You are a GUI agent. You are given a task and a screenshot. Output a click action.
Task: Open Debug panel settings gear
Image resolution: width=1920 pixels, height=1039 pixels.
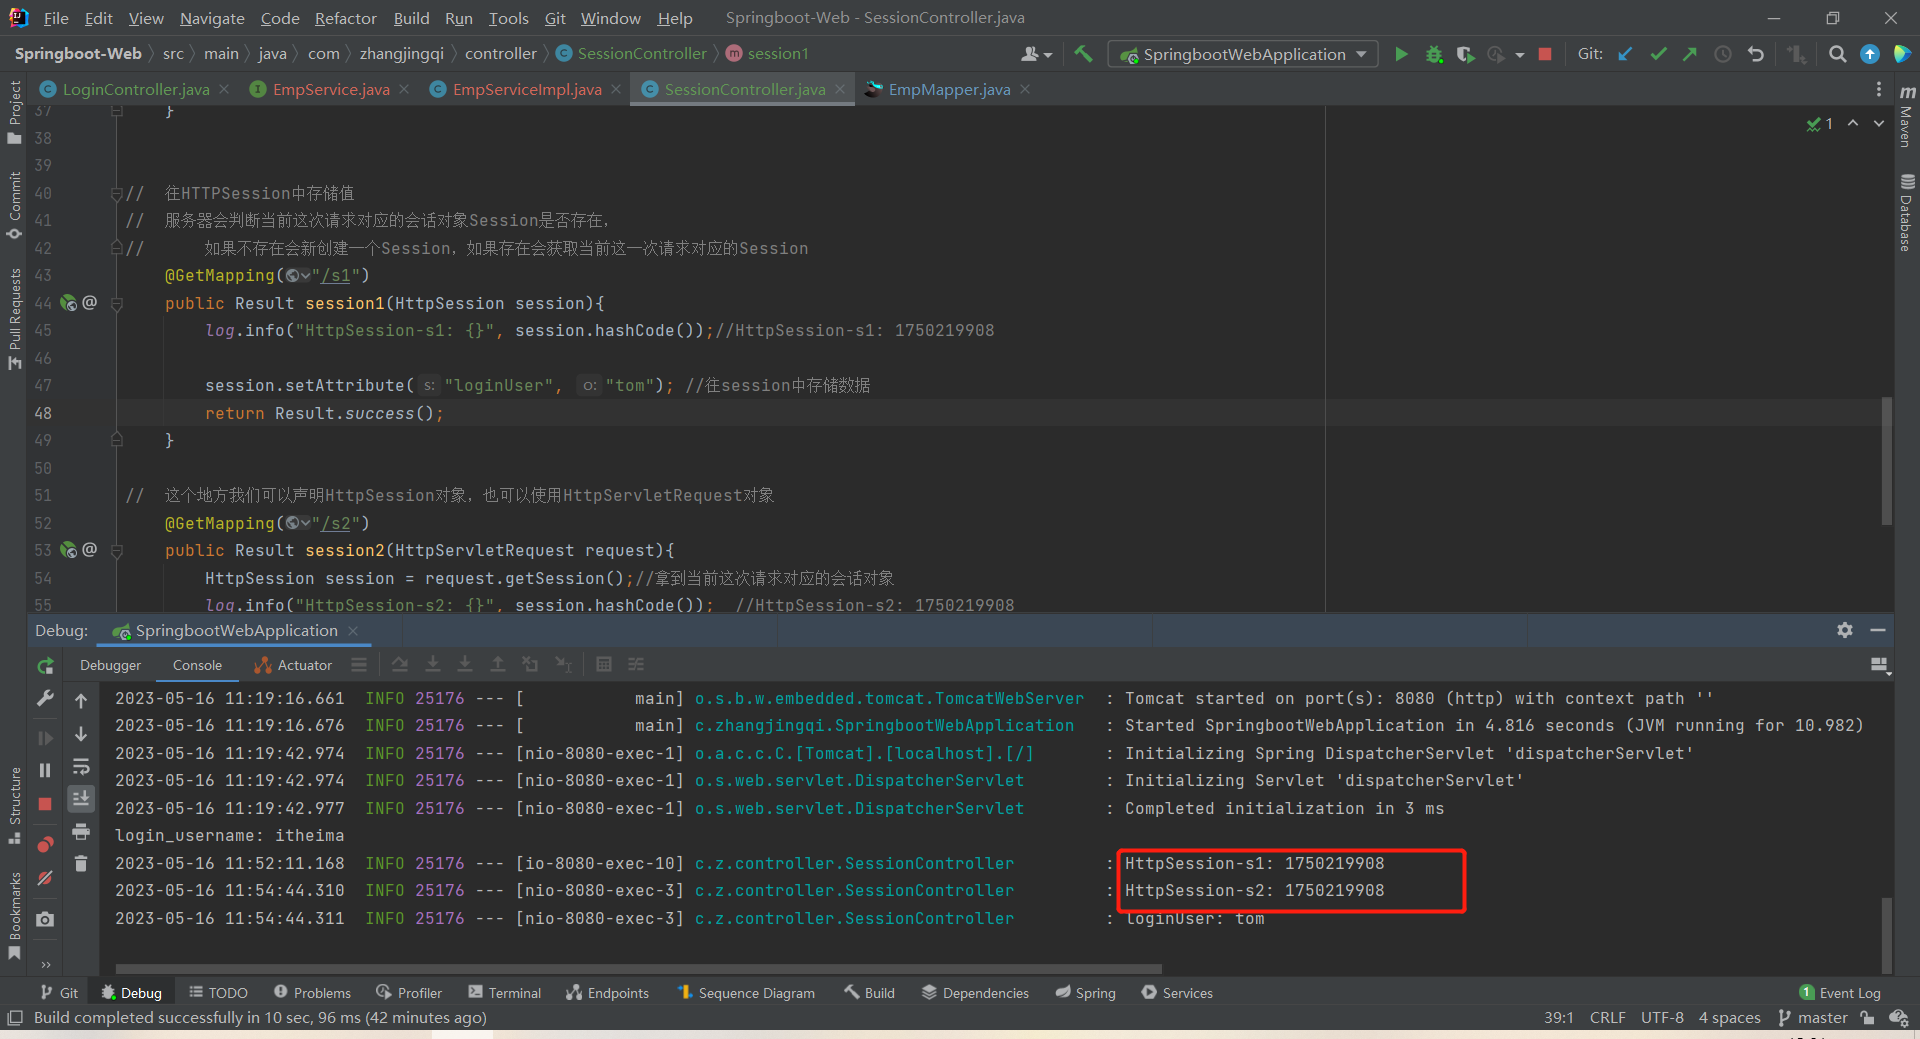tap(1845, 630)
